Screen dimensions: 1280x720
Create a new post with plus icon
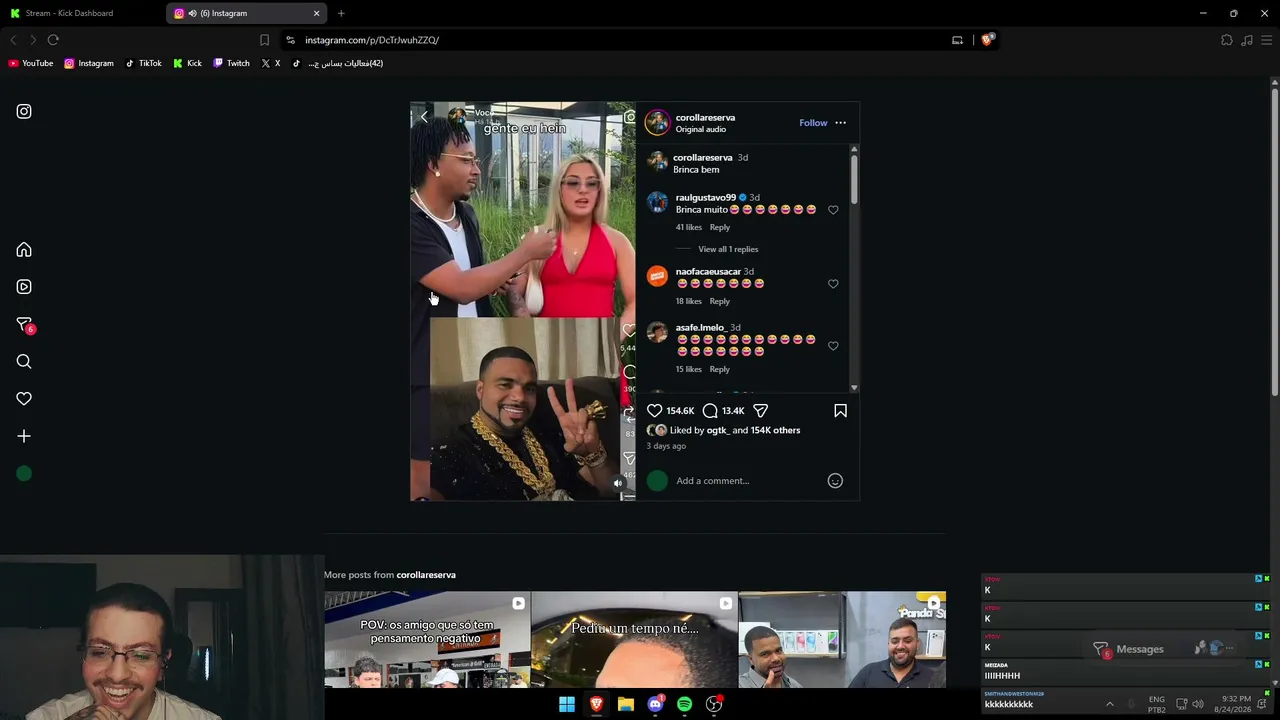(24, 436)
